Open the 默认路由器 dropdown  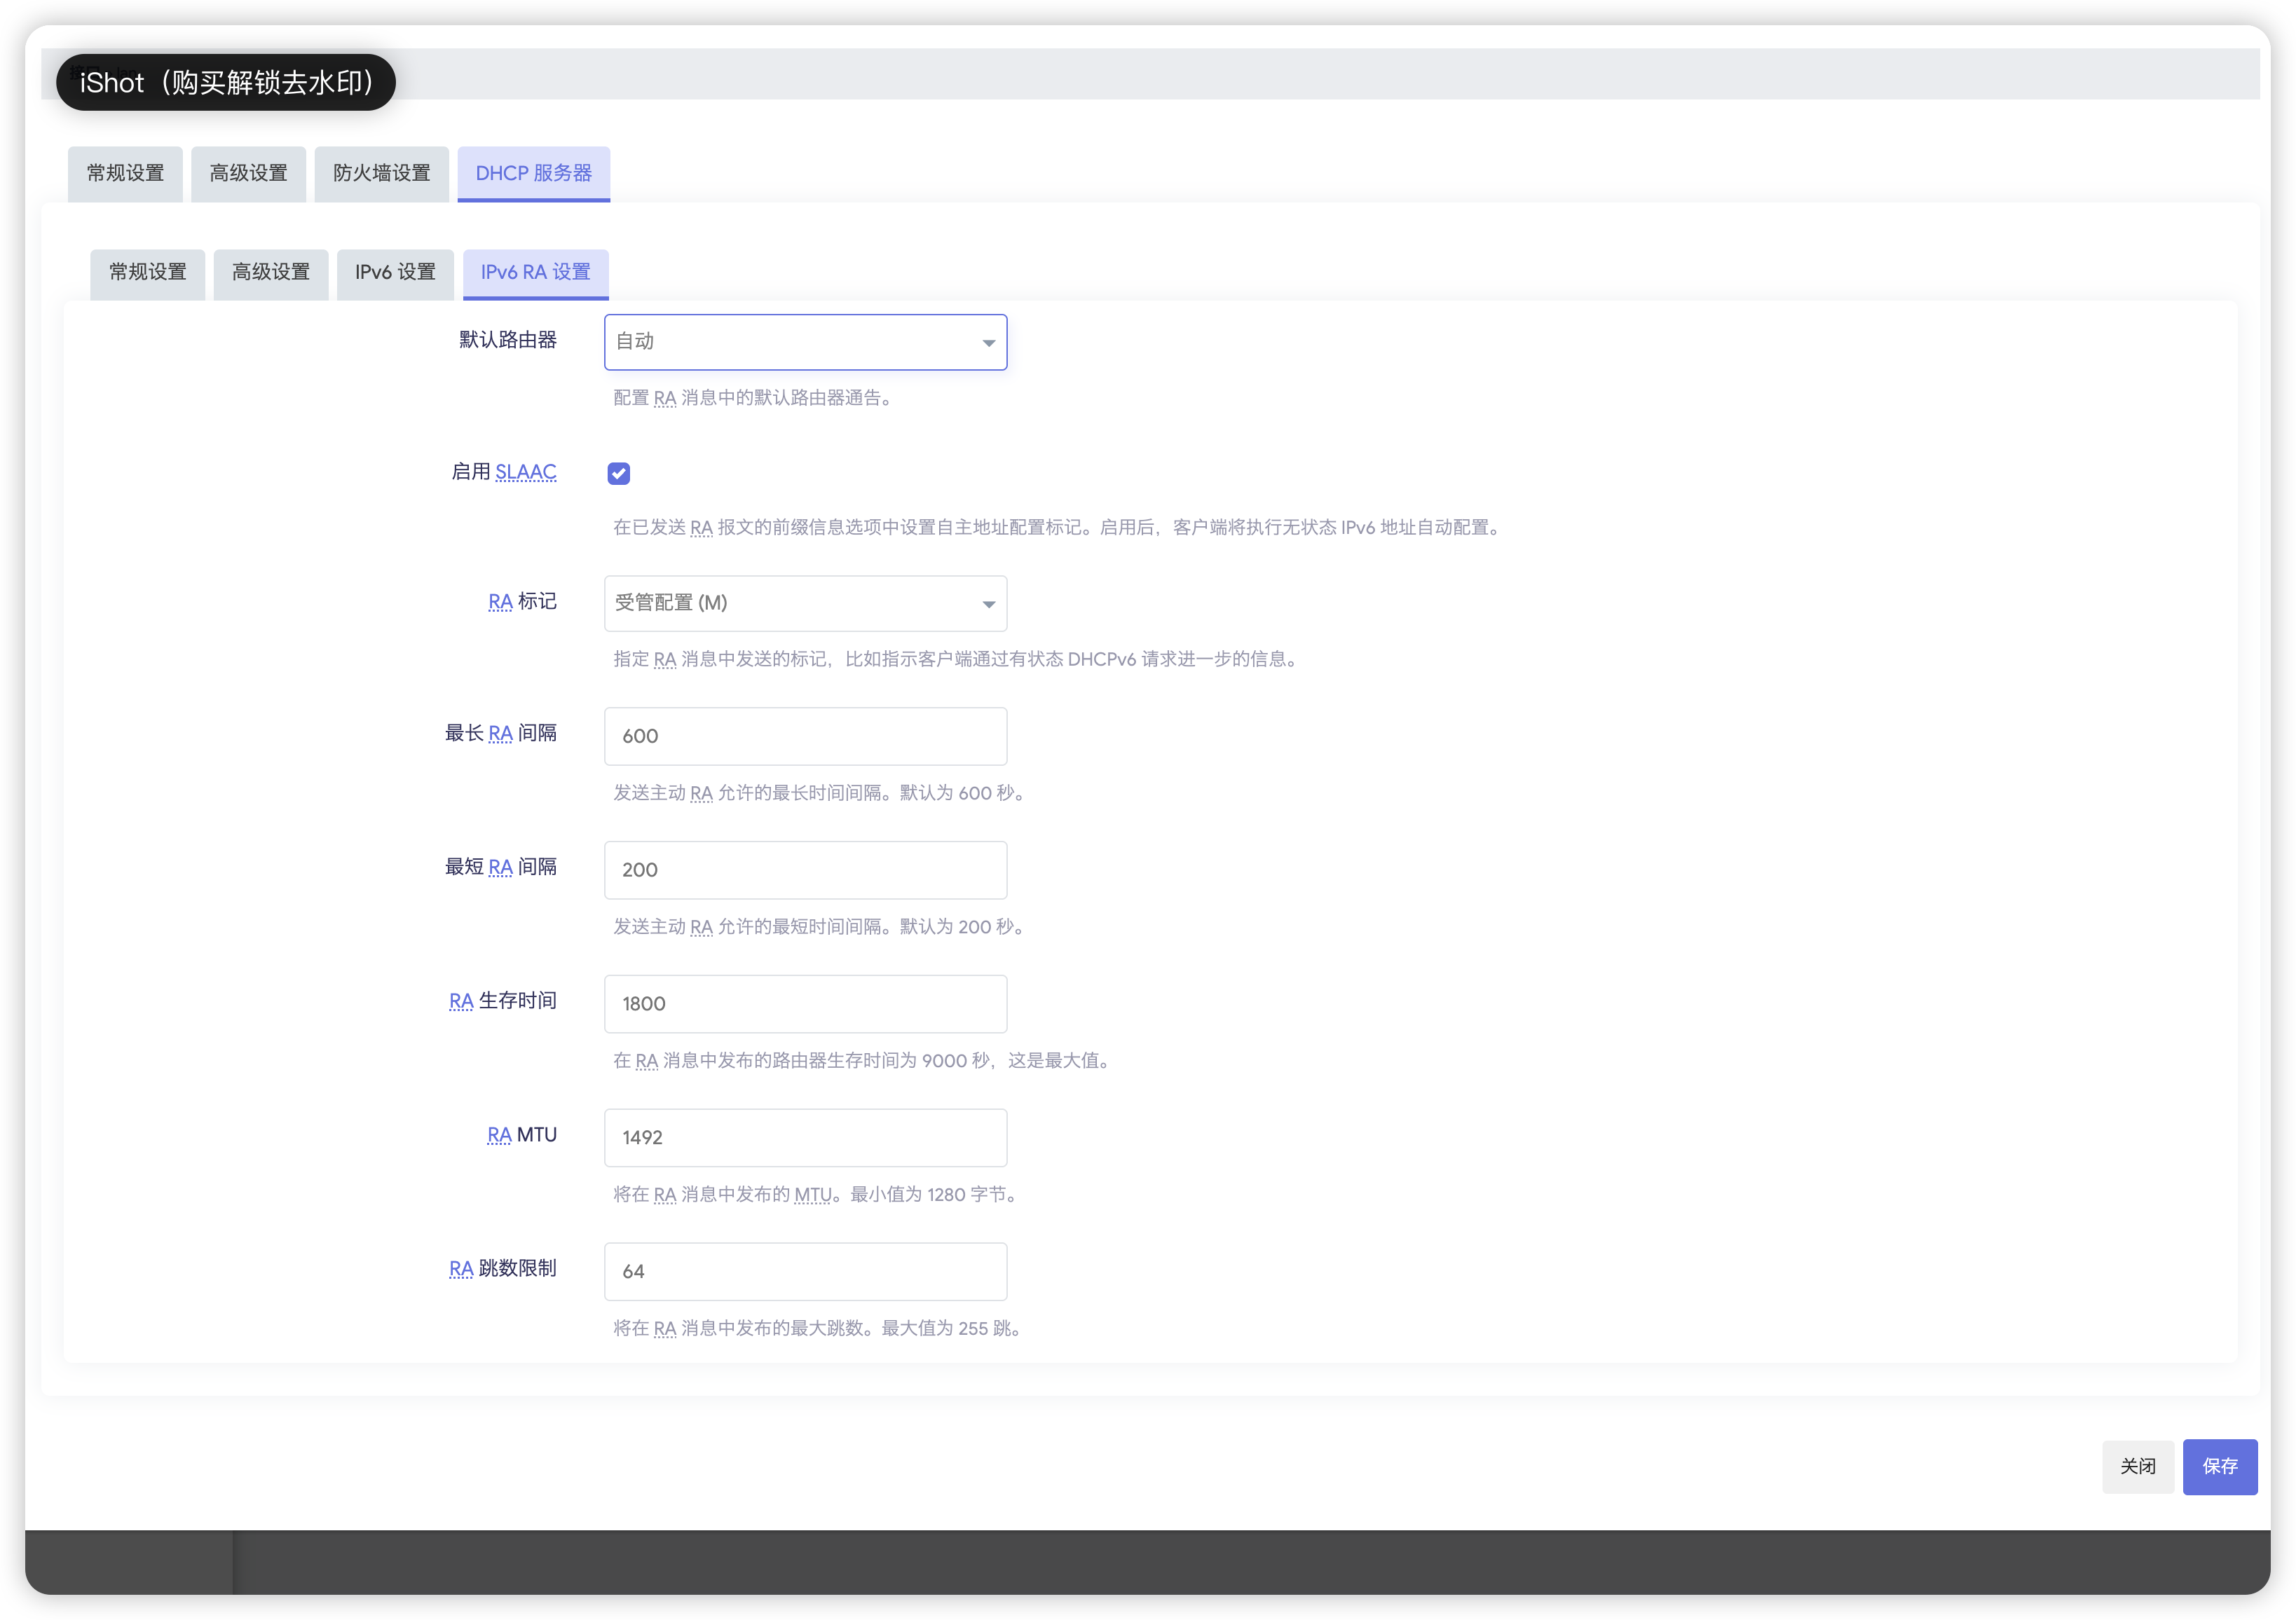pos(805,342)
